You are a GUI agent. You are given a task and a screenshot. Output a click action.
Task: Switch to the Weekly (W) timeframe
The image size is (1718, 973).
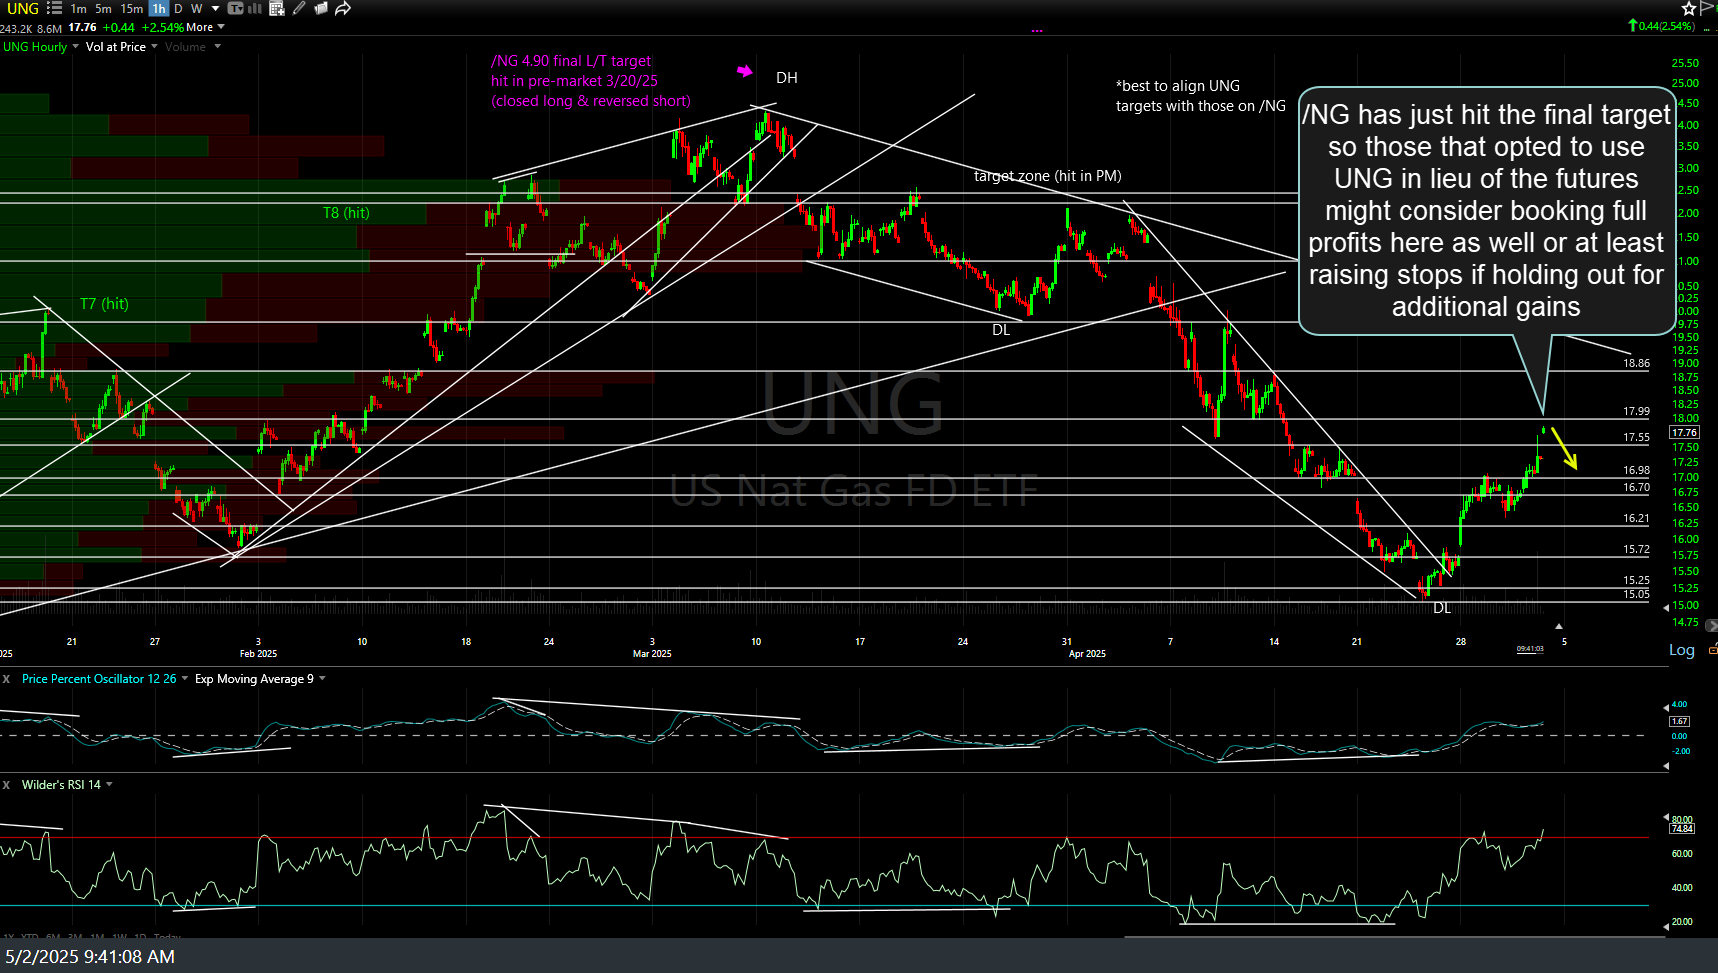[x=196, y=8]
